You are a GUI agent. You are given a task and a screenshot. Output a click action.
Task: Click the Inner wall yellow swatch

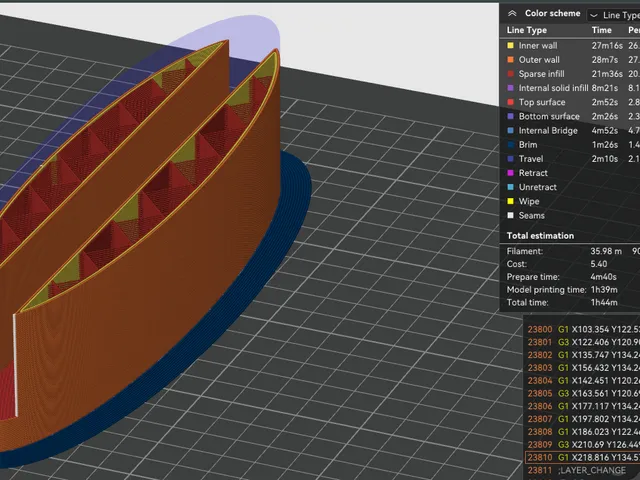[x=510, y=46]
